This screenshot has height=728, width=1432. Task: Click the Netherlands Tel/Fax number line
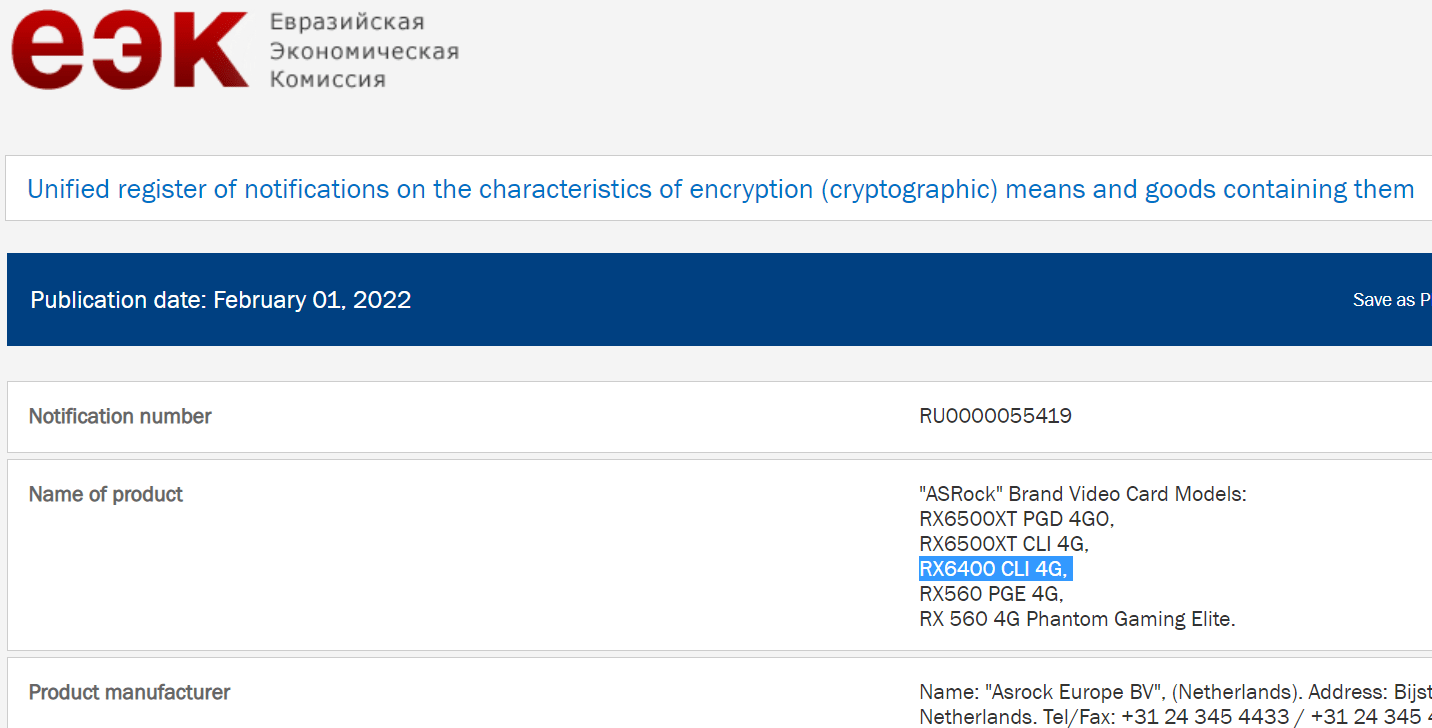tap(1170, 717)
